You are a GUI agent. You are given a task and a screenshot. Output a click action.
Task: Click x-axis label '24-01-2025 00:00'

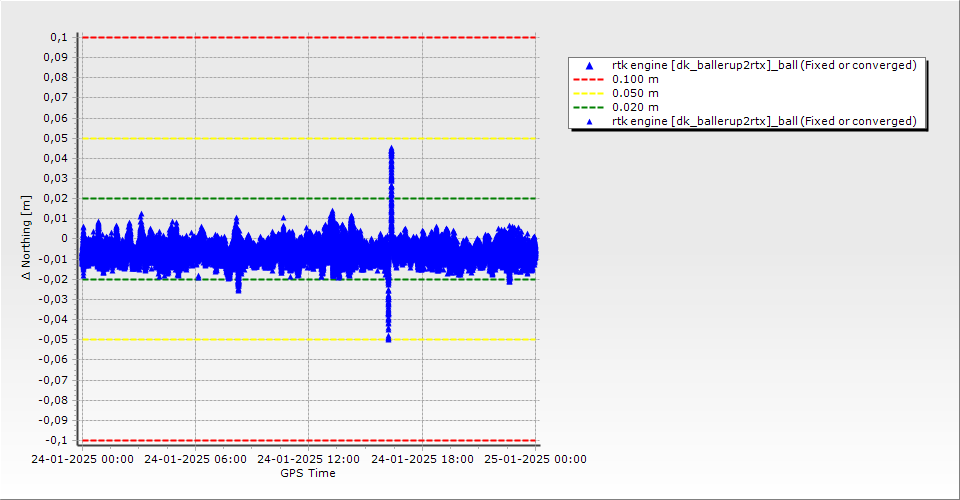click(x=83, y=459)
